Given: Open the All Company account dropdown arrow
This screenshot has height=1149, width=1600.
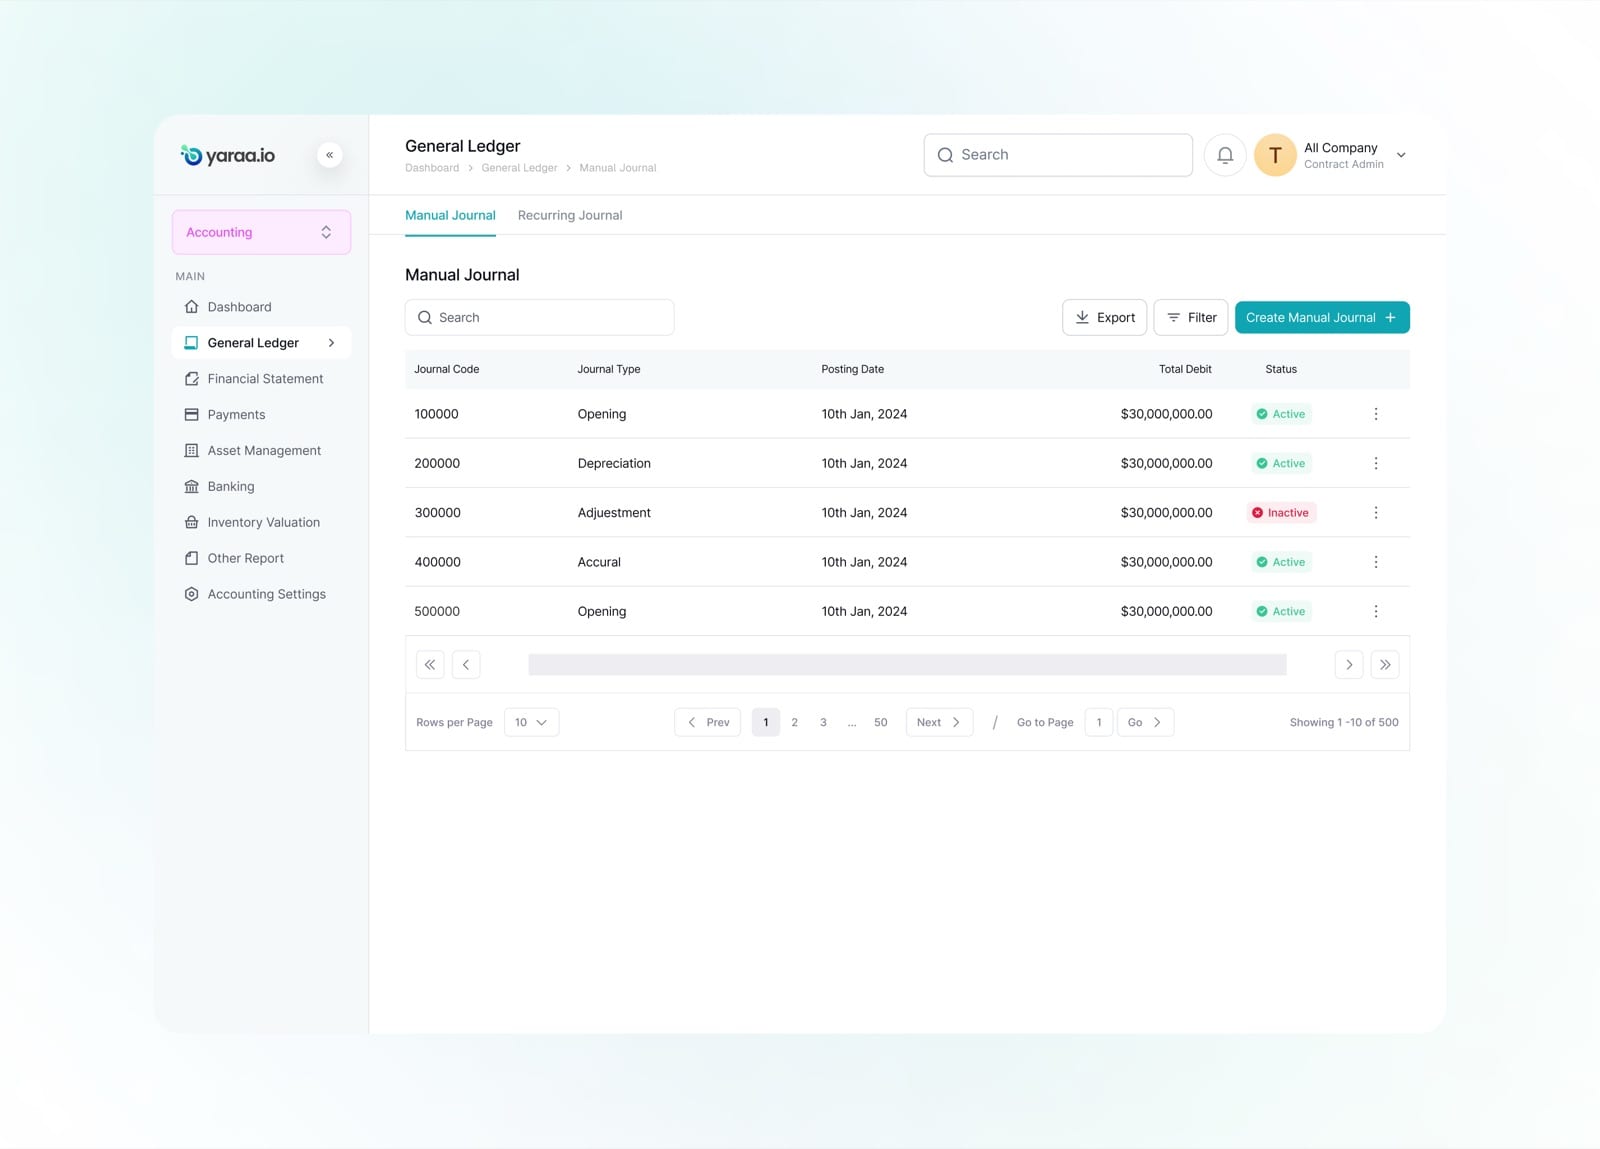Looking at the screenshot, I should pos(1401,155).
